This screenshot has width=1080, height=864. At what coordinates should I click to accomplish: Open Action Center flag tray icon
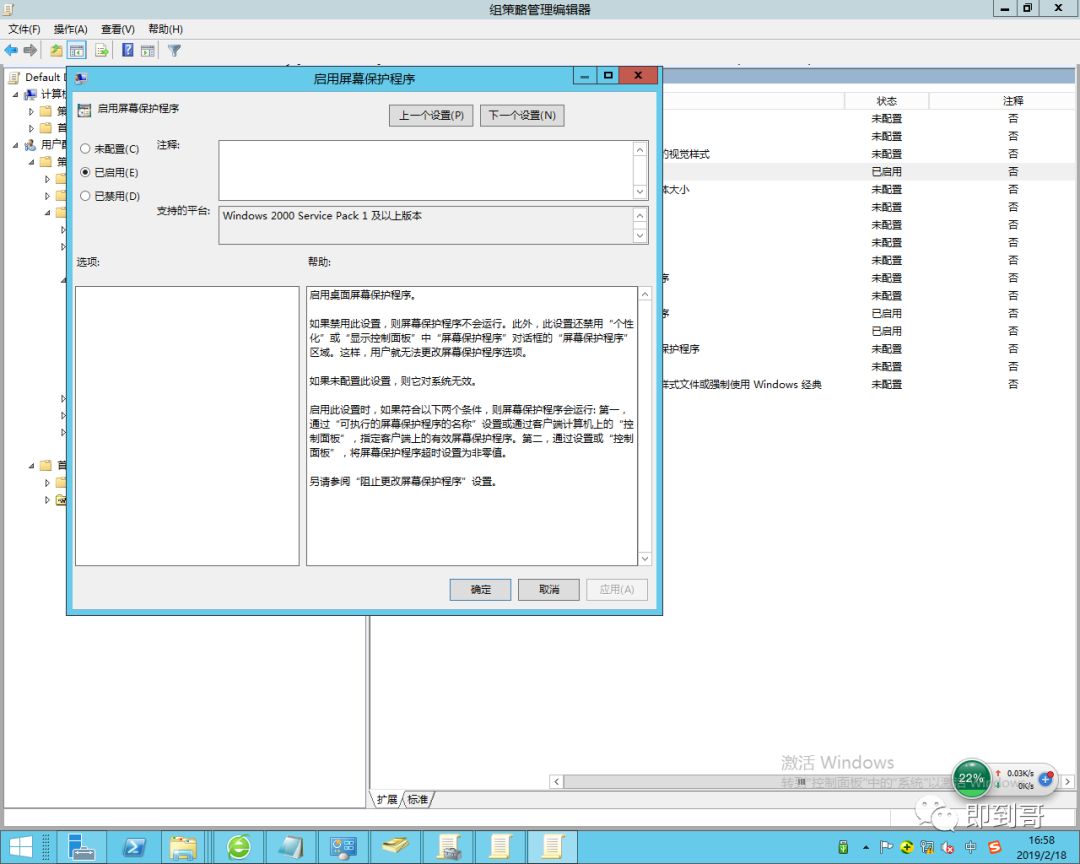pos(886,847)
